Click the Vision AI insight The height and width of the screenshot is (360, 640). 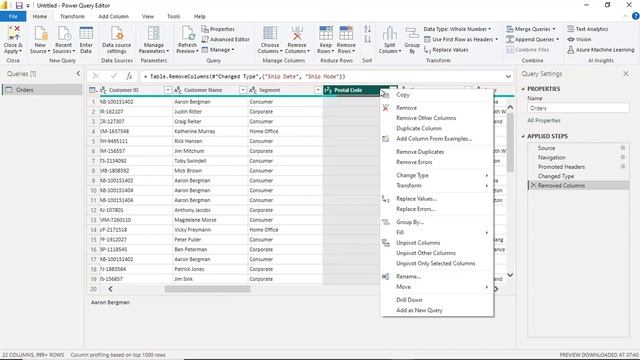pyautogui.click(x=579, y=39)
